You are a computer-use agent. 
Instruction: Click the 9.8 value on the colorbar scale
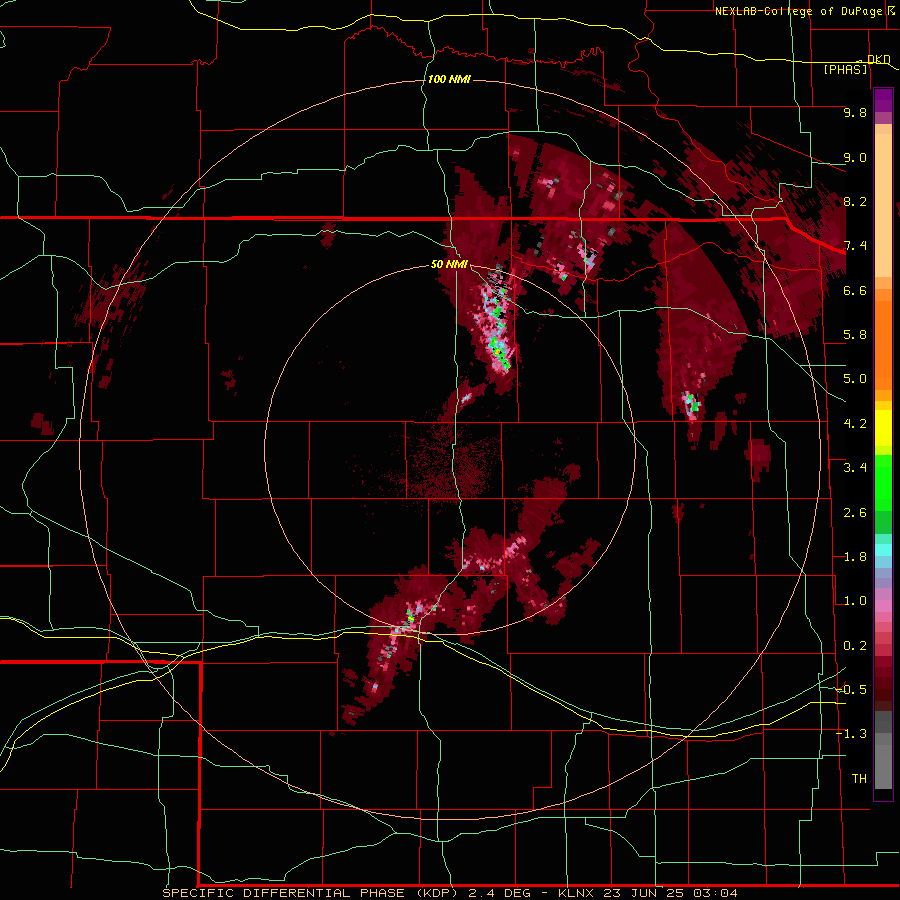point(855,112)
